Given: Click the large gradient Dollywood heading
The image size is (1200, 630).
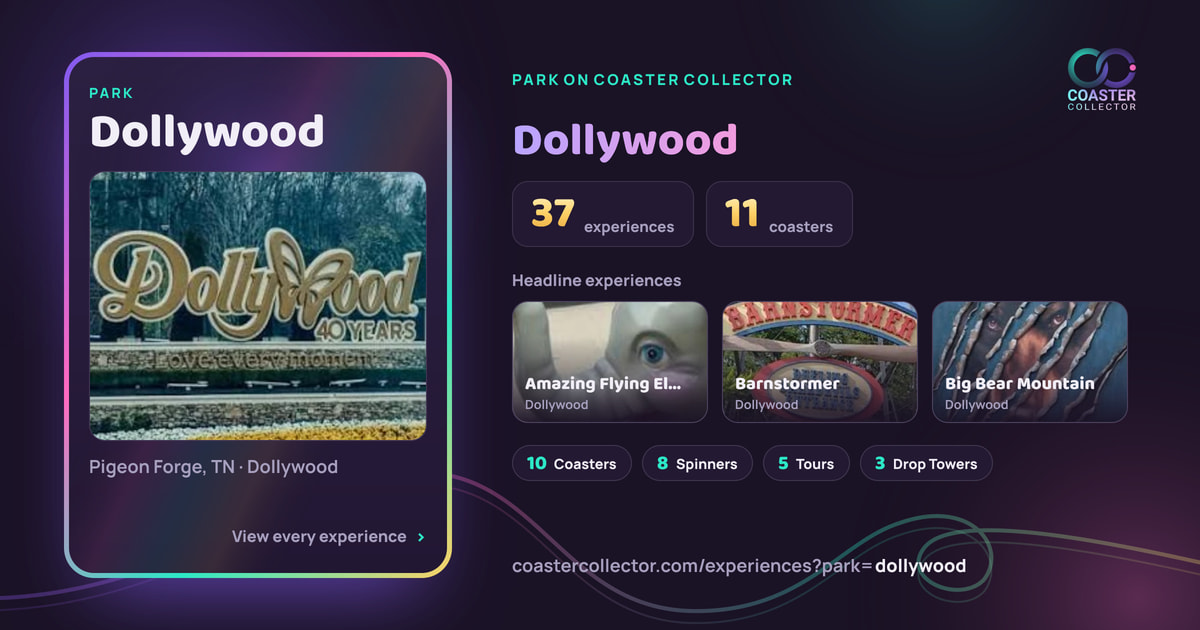Looking at the screenshot, I should 625,140.
